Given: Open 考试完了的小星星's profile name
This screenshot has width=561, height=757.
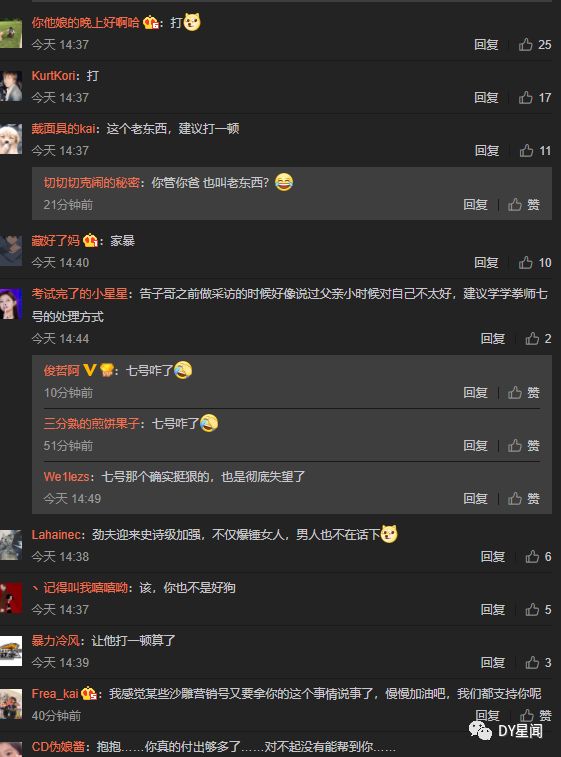Looking at the screenshot, I should click(x=80, y=294).
